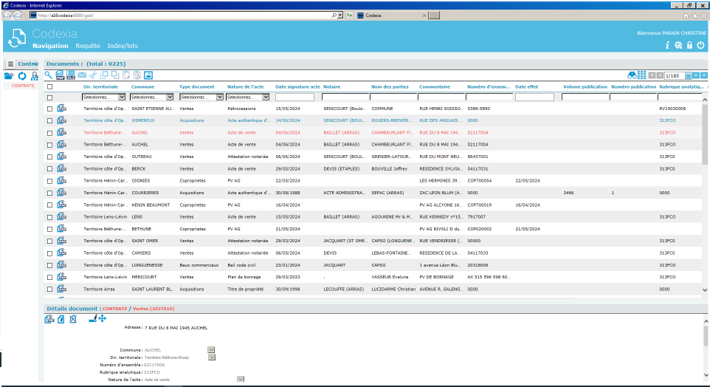This screenshot has height=387, width=710.
Task: Expand Dir. territoriale dropdown in details panel
Action: 212,358
